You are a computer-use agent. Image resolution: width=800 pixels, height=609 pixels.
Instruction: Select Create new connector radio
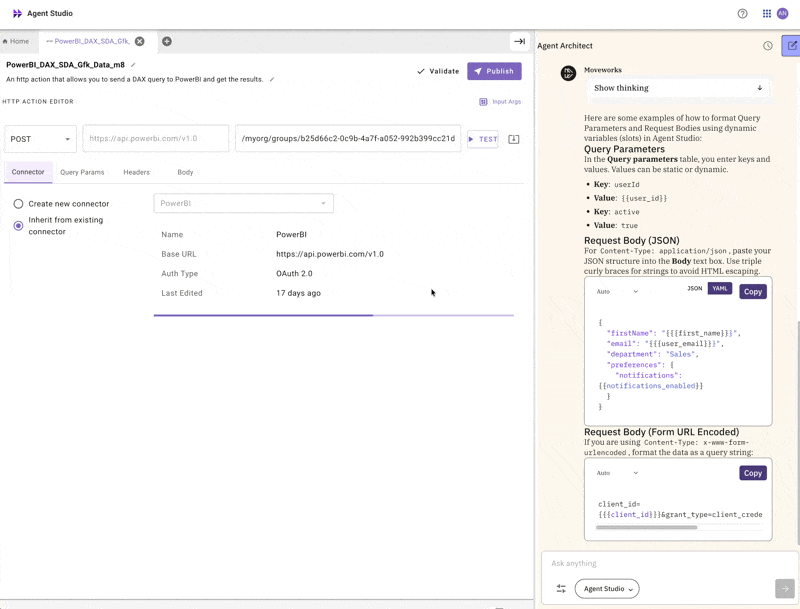(18, 204)
